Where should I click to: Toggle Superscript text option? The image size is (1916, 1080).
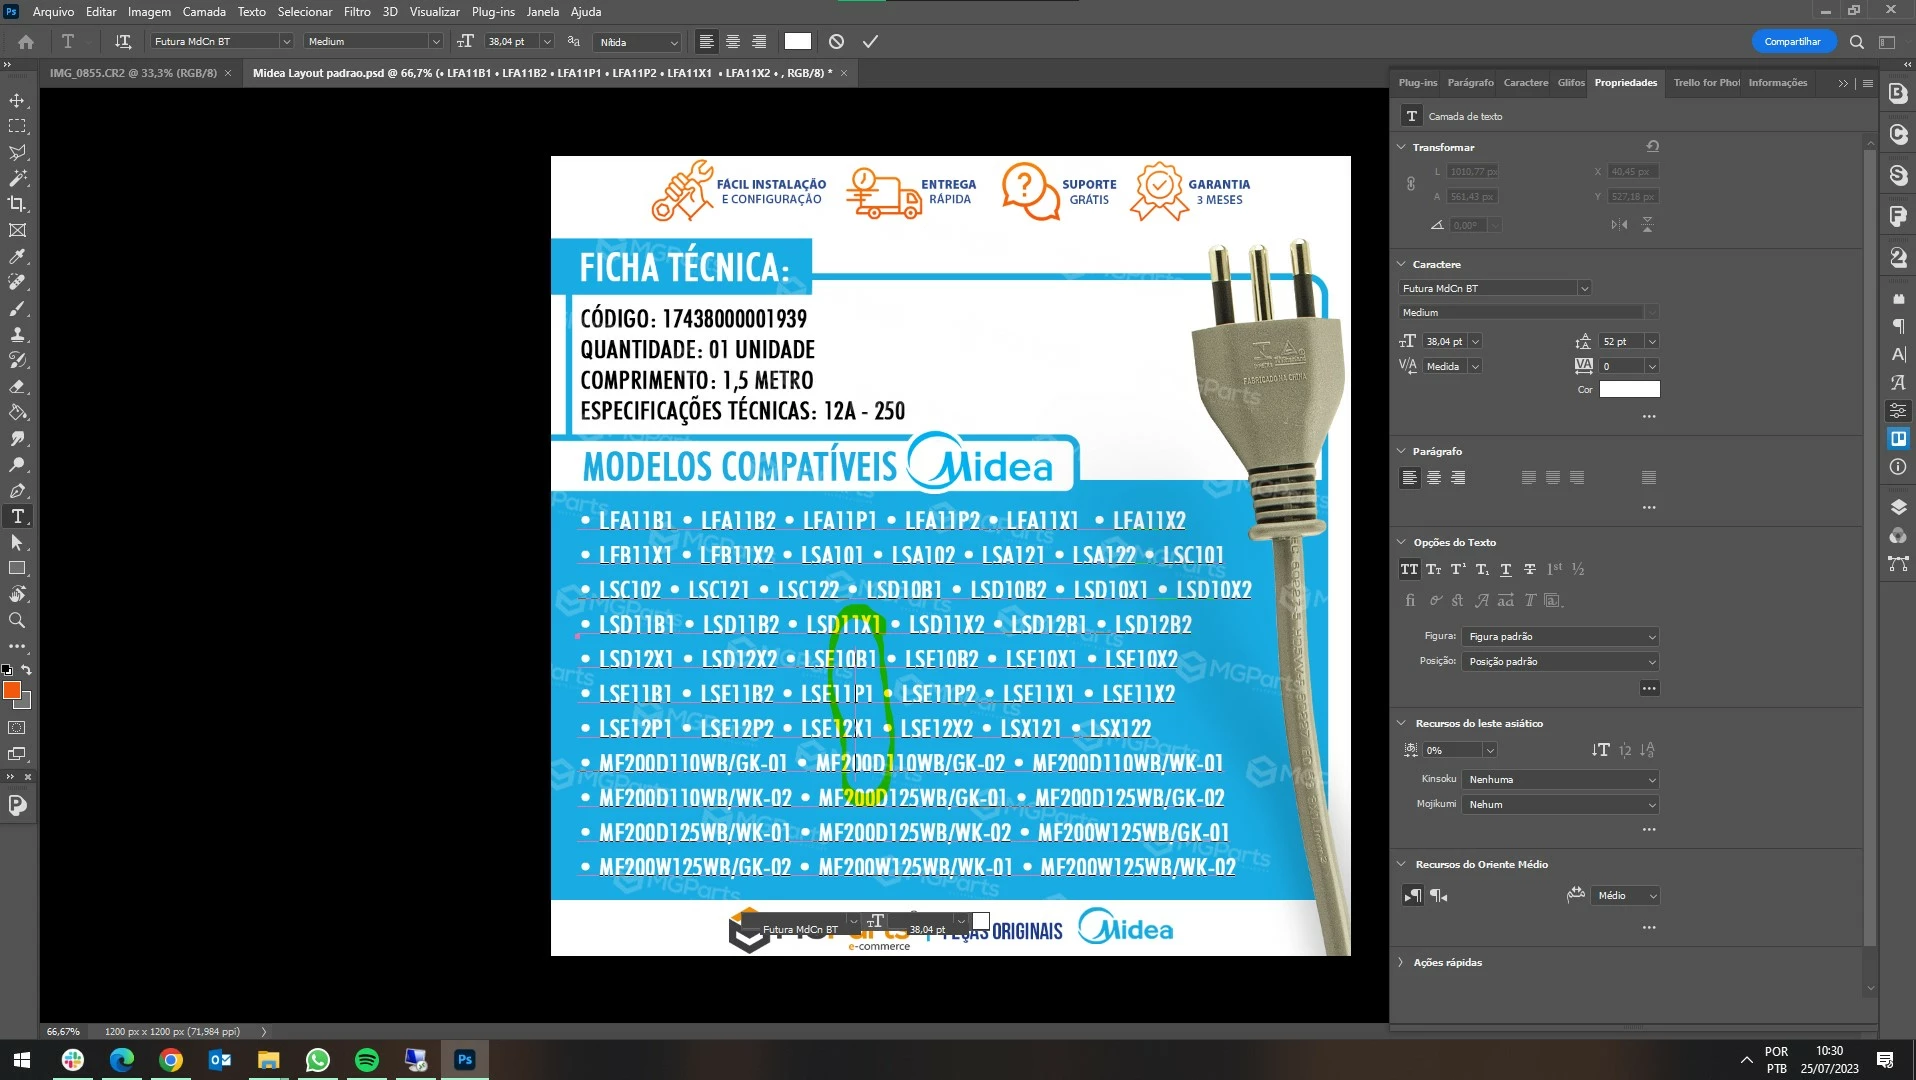click(x=1457, y=569)
